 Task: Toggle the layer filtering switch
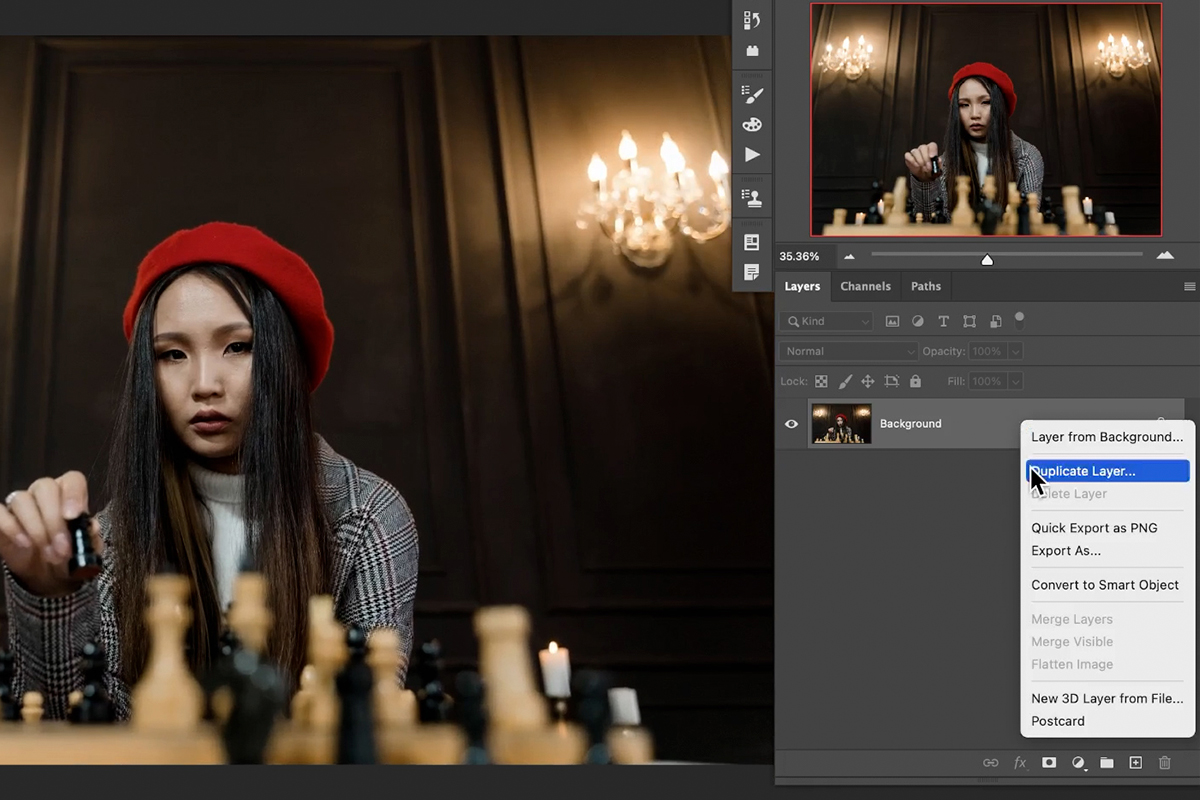click(1020, 320)
